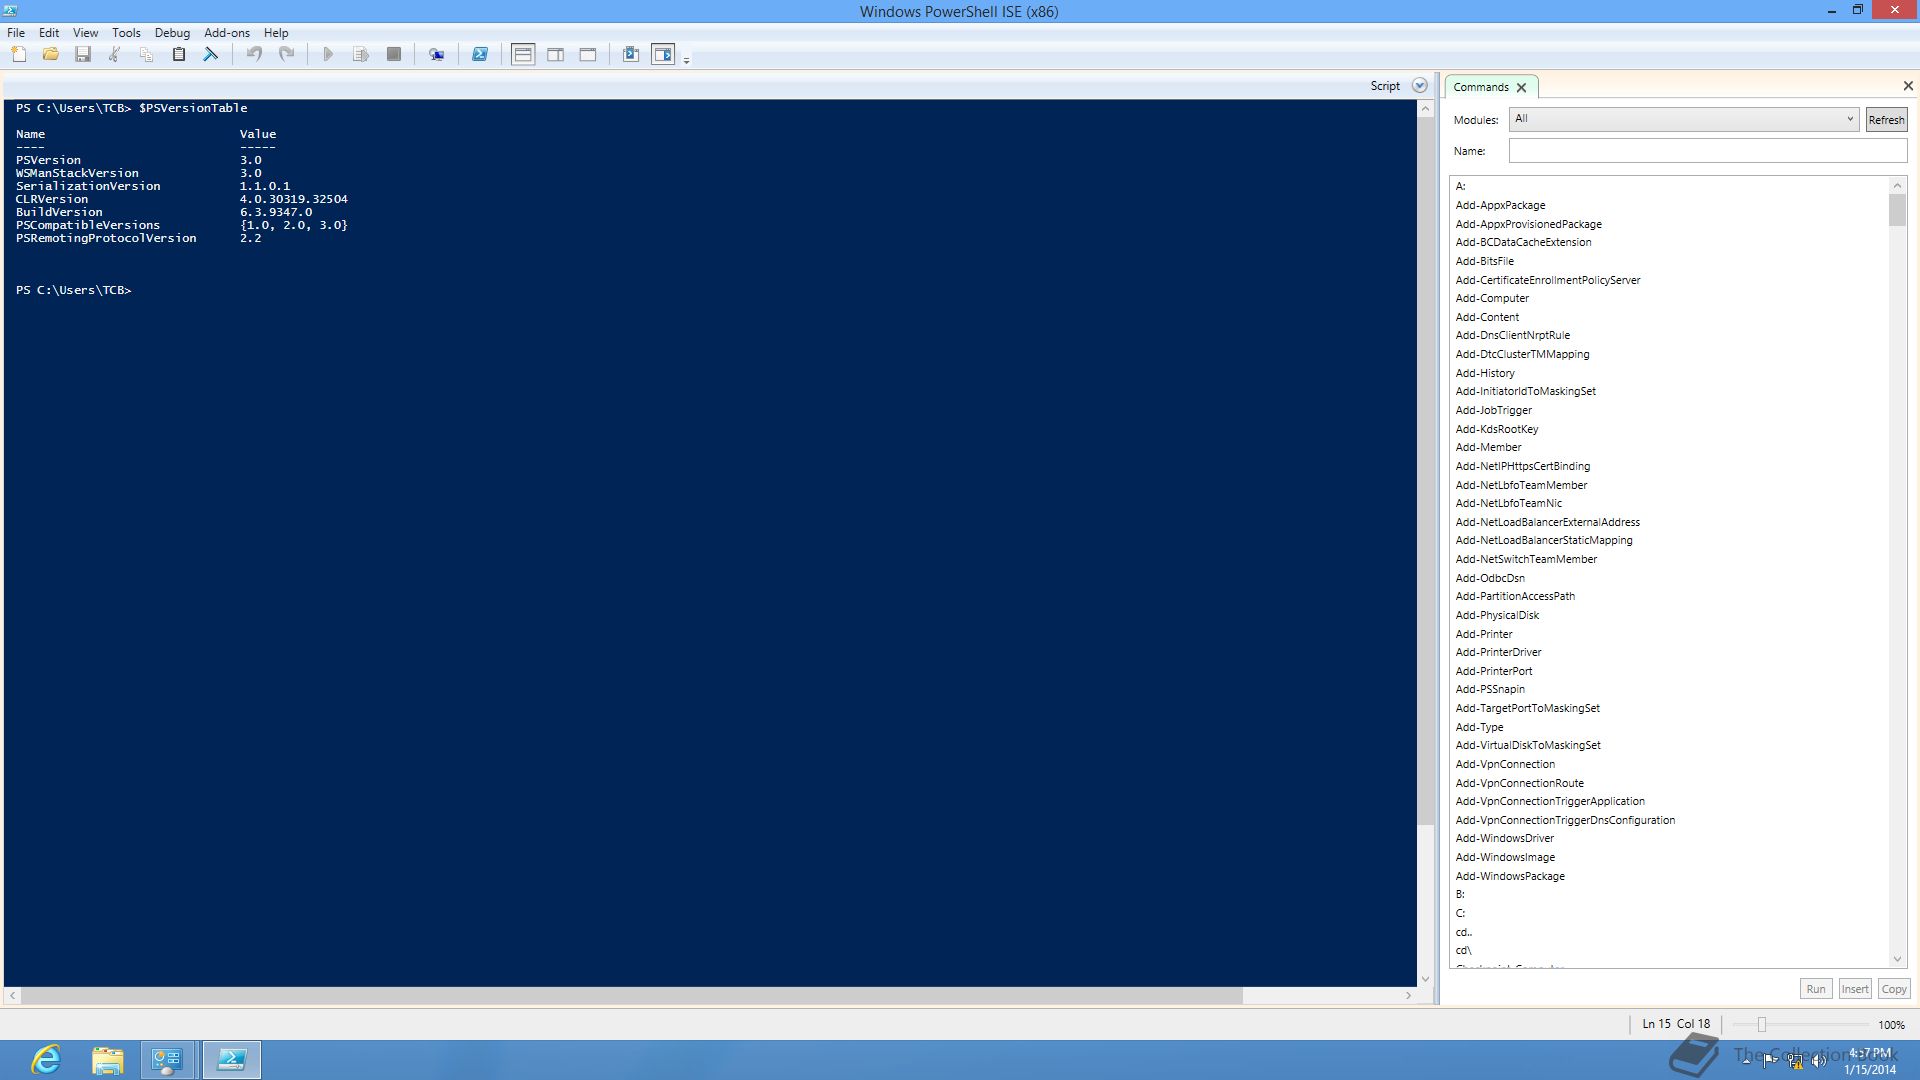Copy selection using the toolbar Copy icon
This screenshot has height=1080, width=1920.
point(147,54)
